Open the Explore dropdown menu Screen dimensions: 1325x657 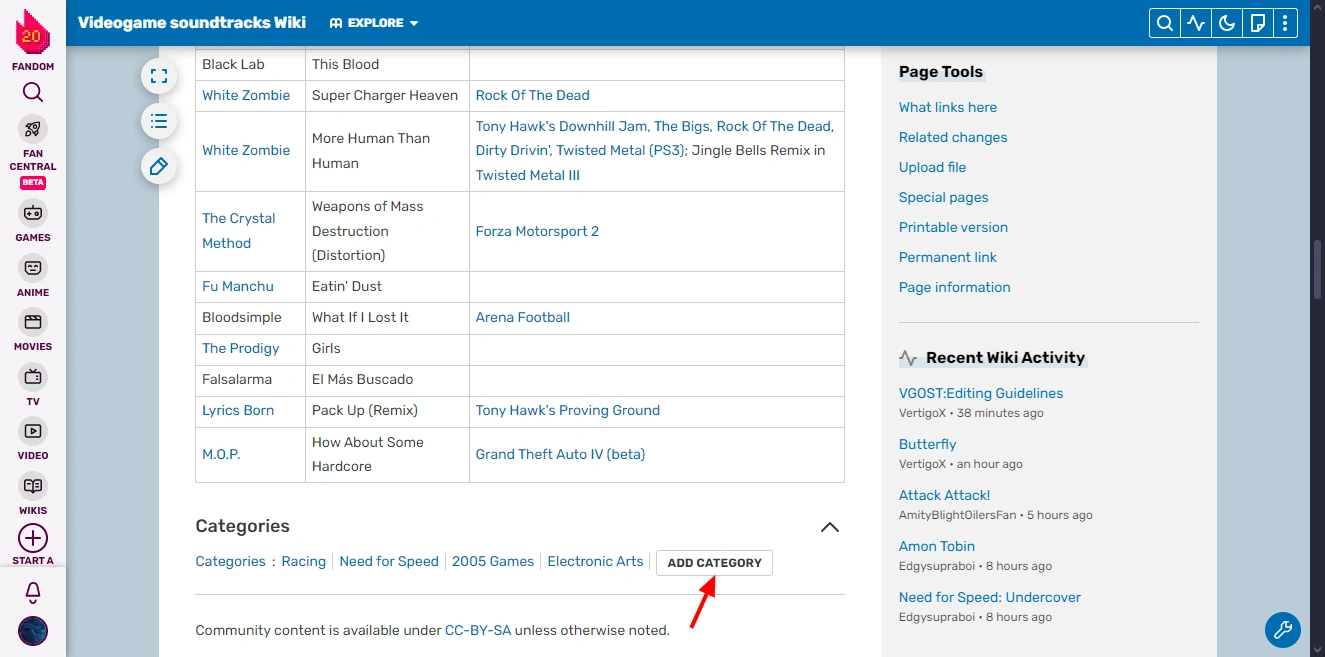pos(374,23)
